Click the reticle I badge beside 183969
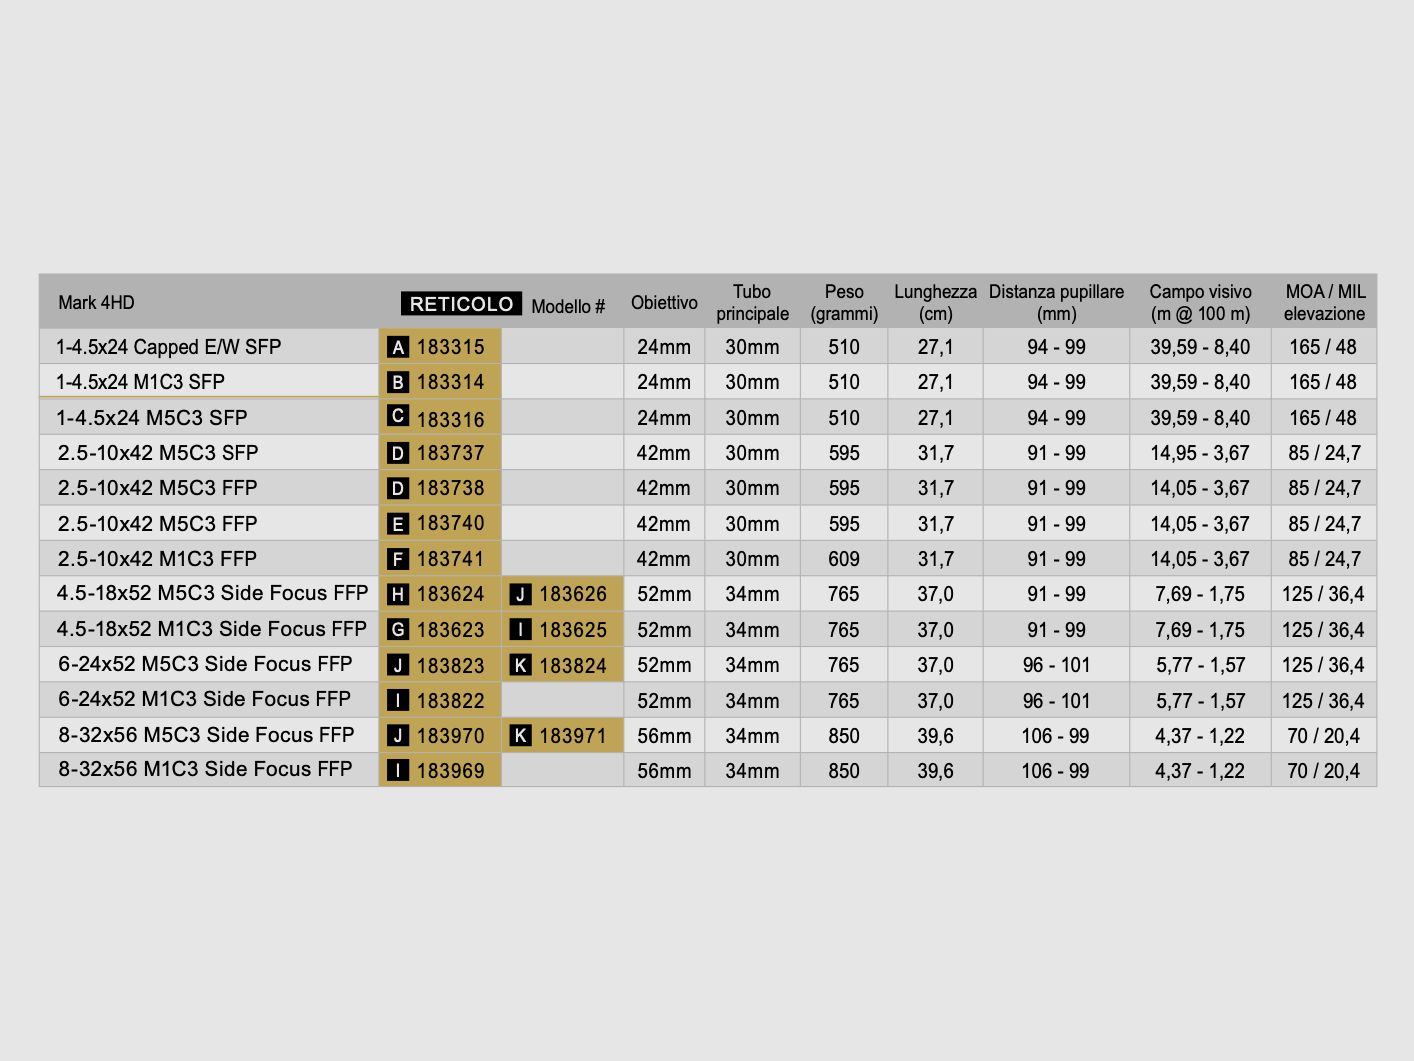Image resolution: width=1414 pixels, height=1061 pixels. click(x=398, y=771)
